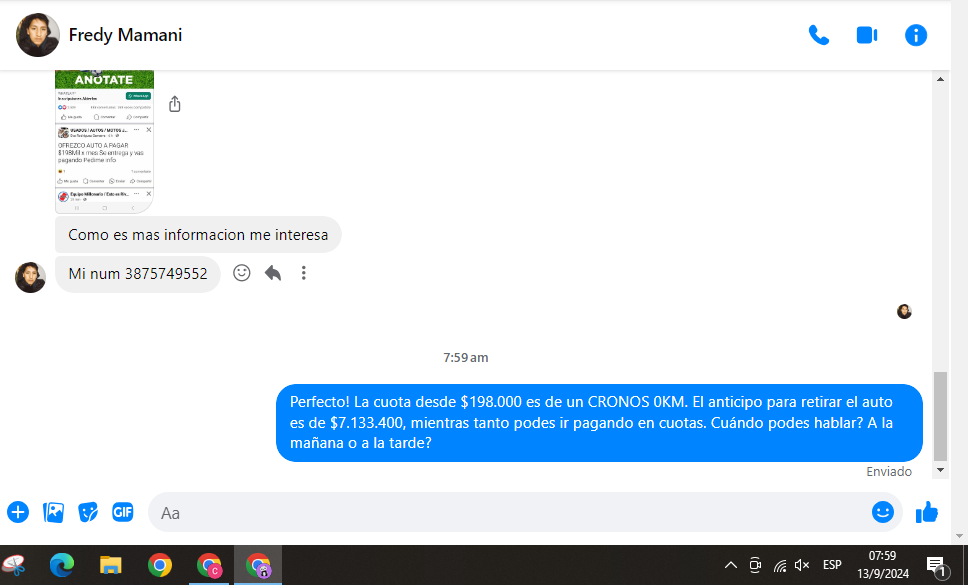Send a thumbs-up like
Screen dimensions: 968x585
coord(927,512)
